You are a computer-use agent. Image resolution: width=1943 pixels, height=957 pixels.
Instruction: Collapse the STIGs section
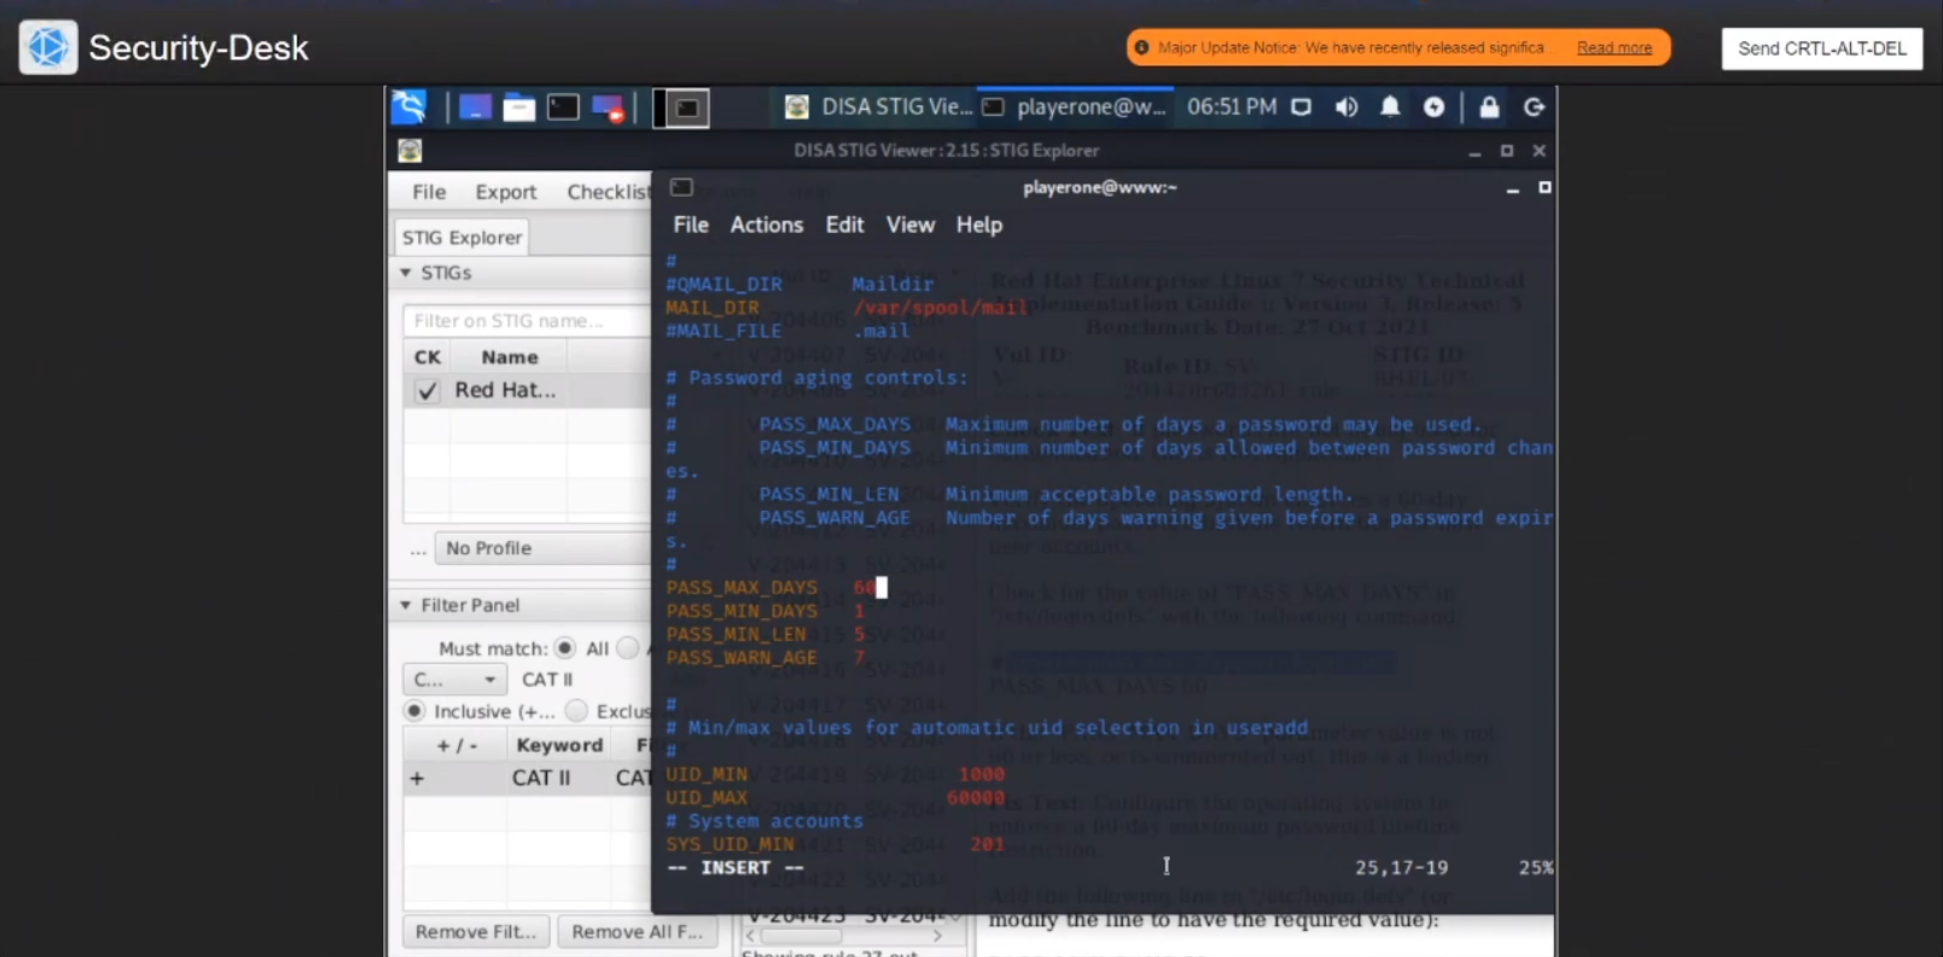click(405, 273)
